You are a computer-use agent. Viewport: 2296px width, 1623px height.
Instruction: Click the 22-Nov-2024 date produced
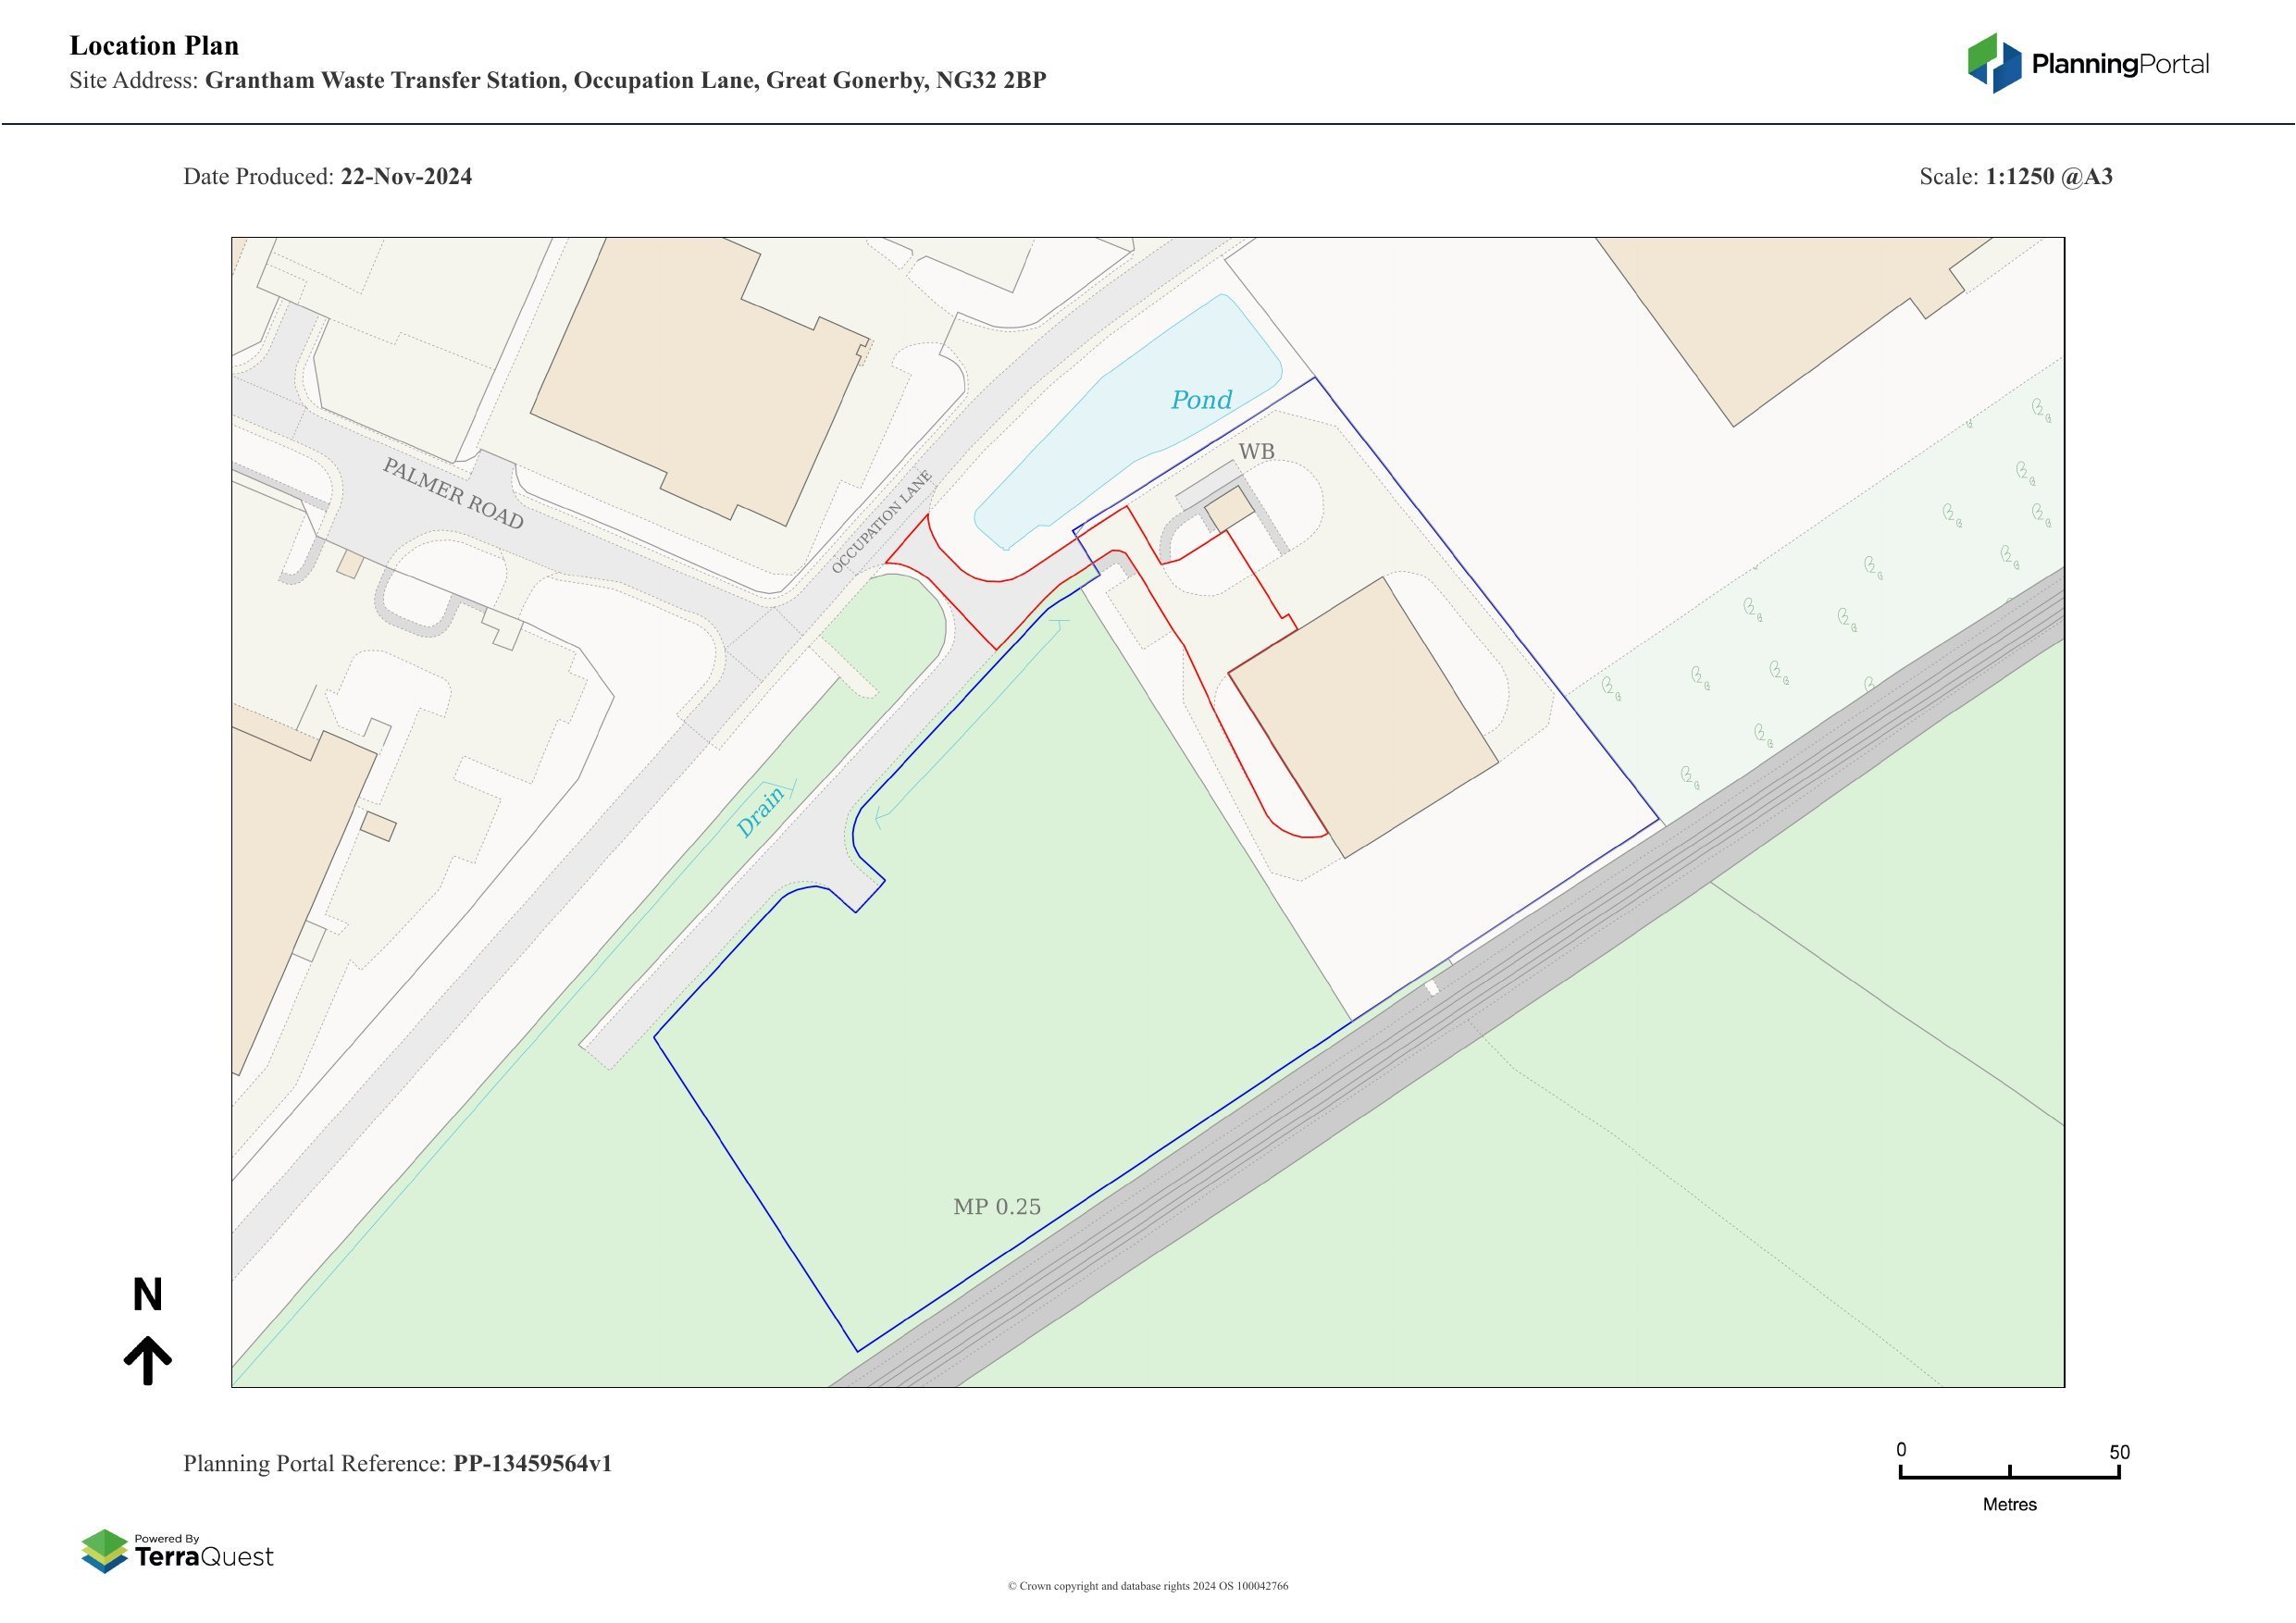pyautogui.click(x=406, y=177)
